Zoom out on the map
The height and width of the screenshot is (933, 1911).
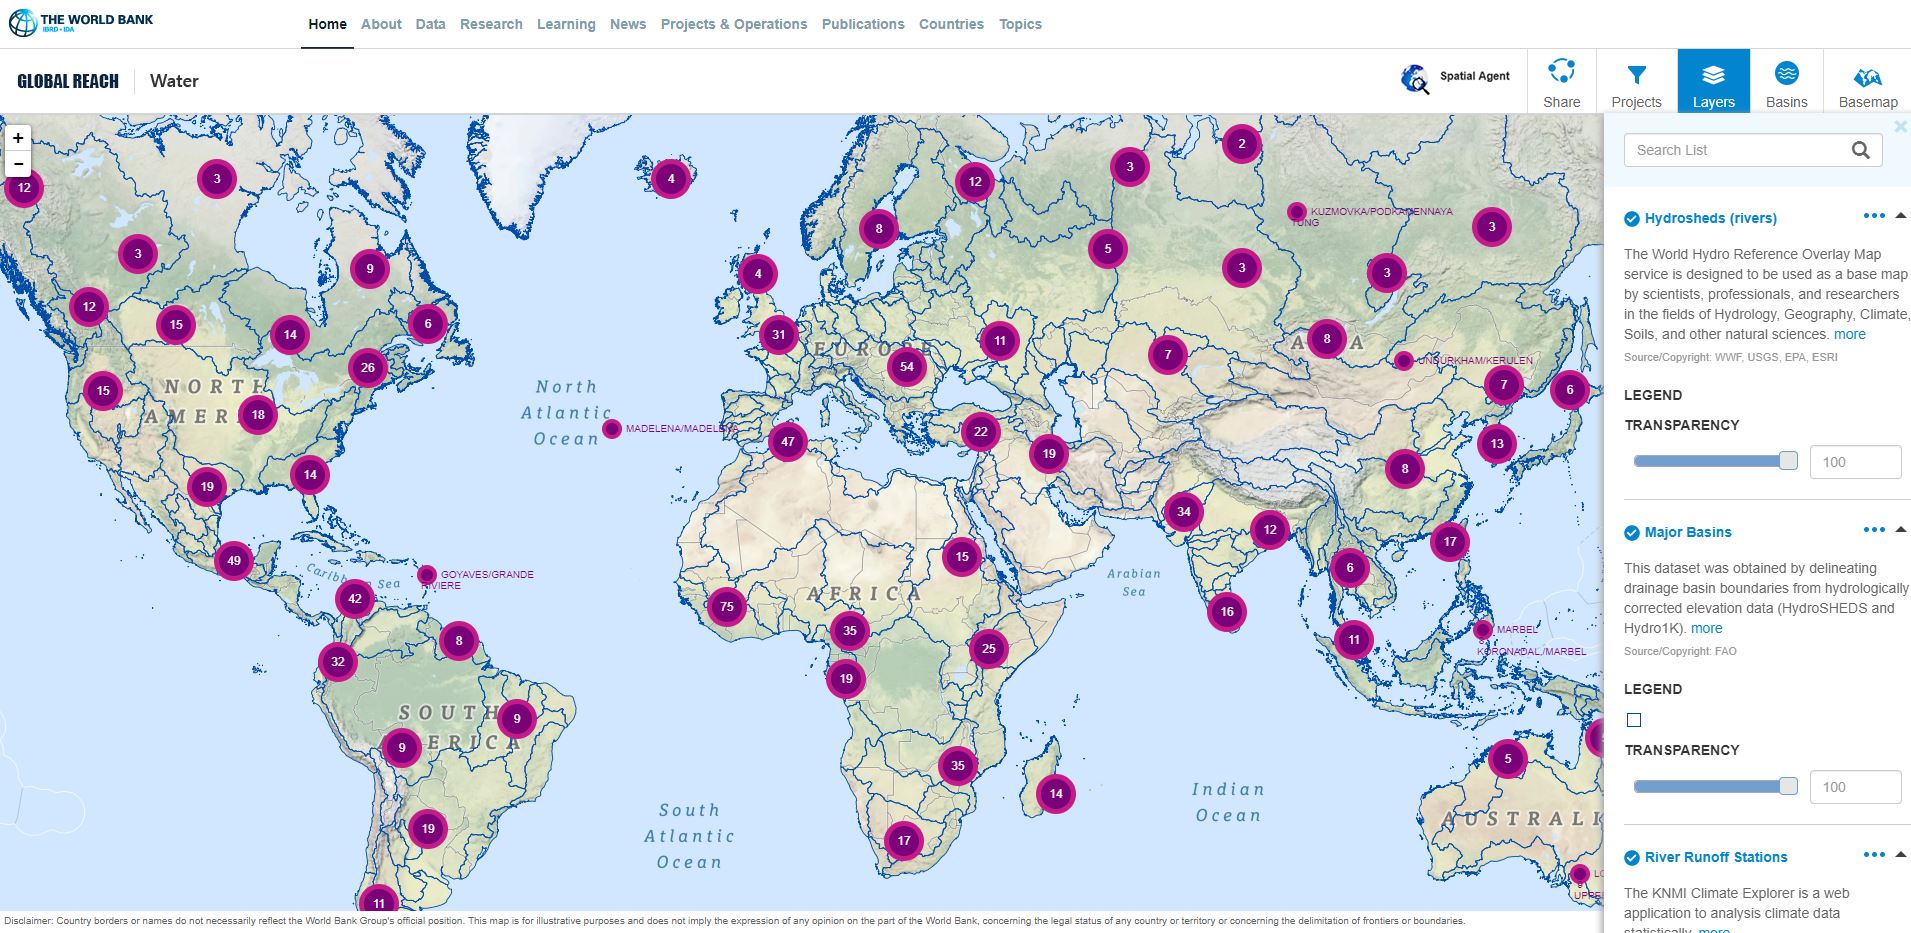18,164
